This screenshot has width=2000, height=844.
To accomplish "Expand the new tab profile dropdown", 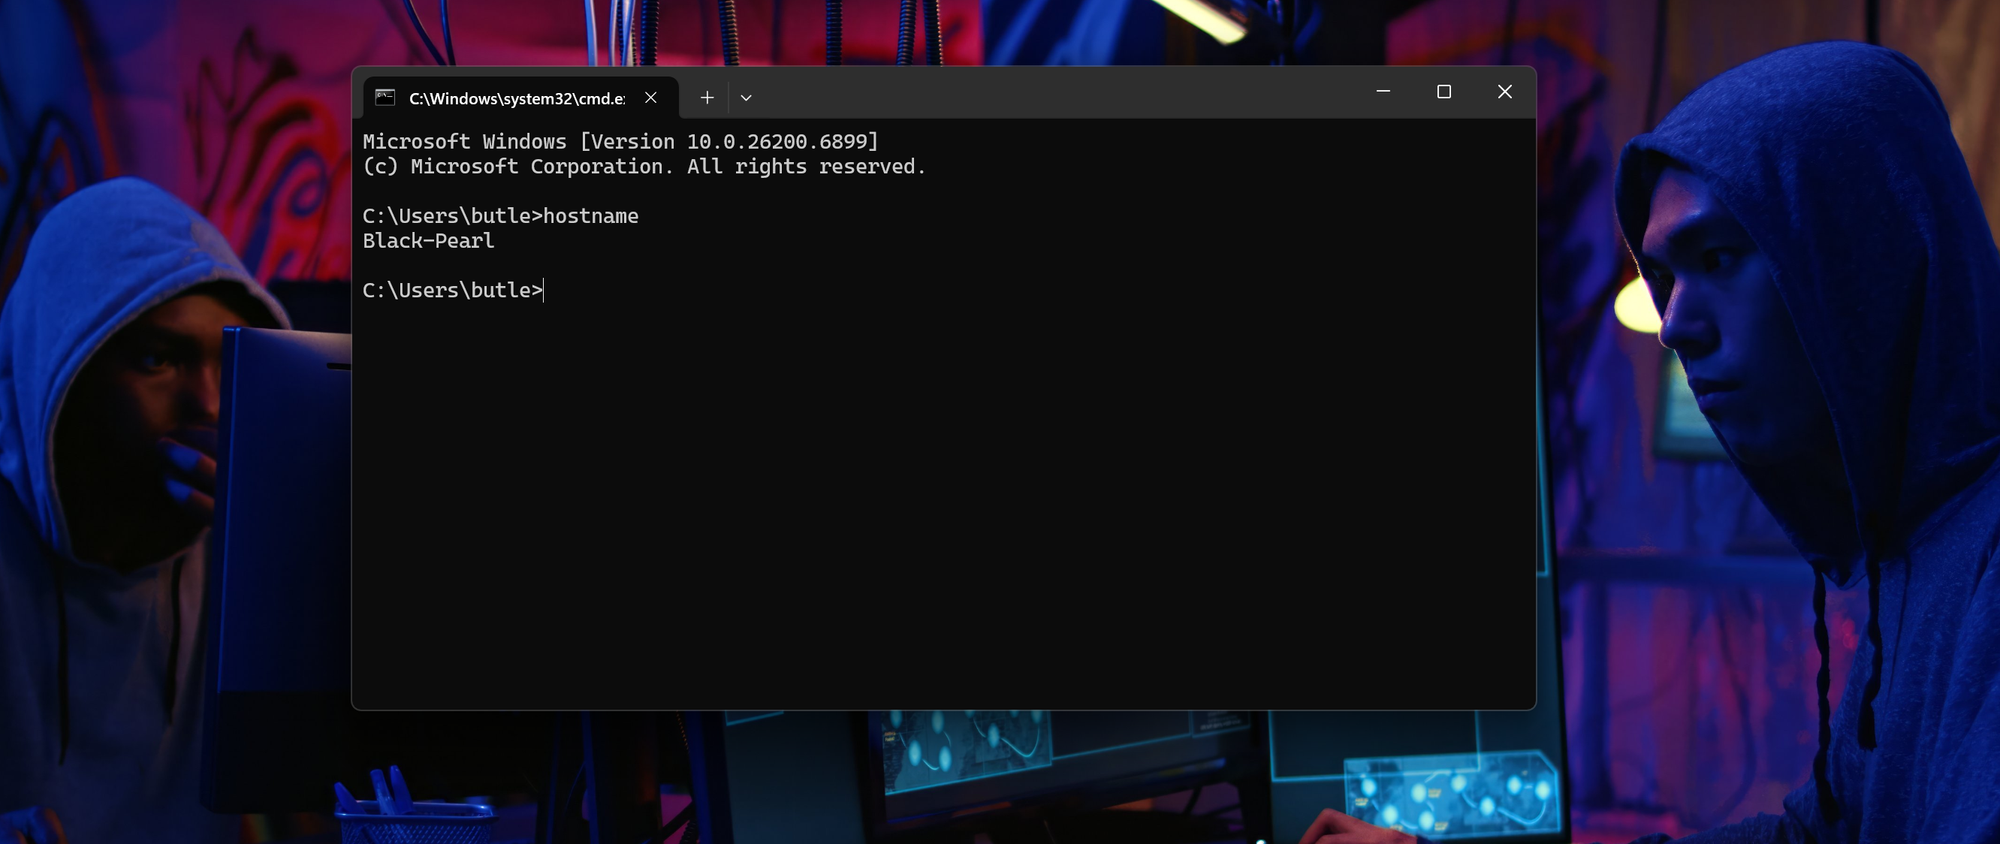I will click(746, 97).
